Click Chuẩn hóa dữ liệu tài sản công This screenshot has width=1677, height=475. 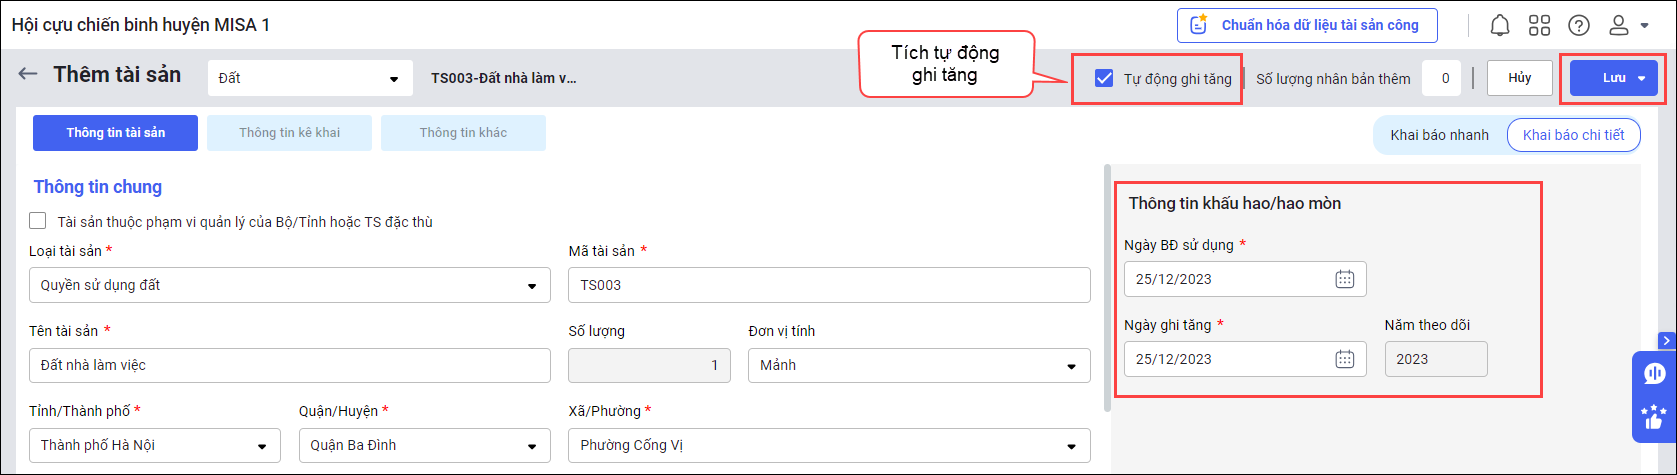tap(1307, 25)
